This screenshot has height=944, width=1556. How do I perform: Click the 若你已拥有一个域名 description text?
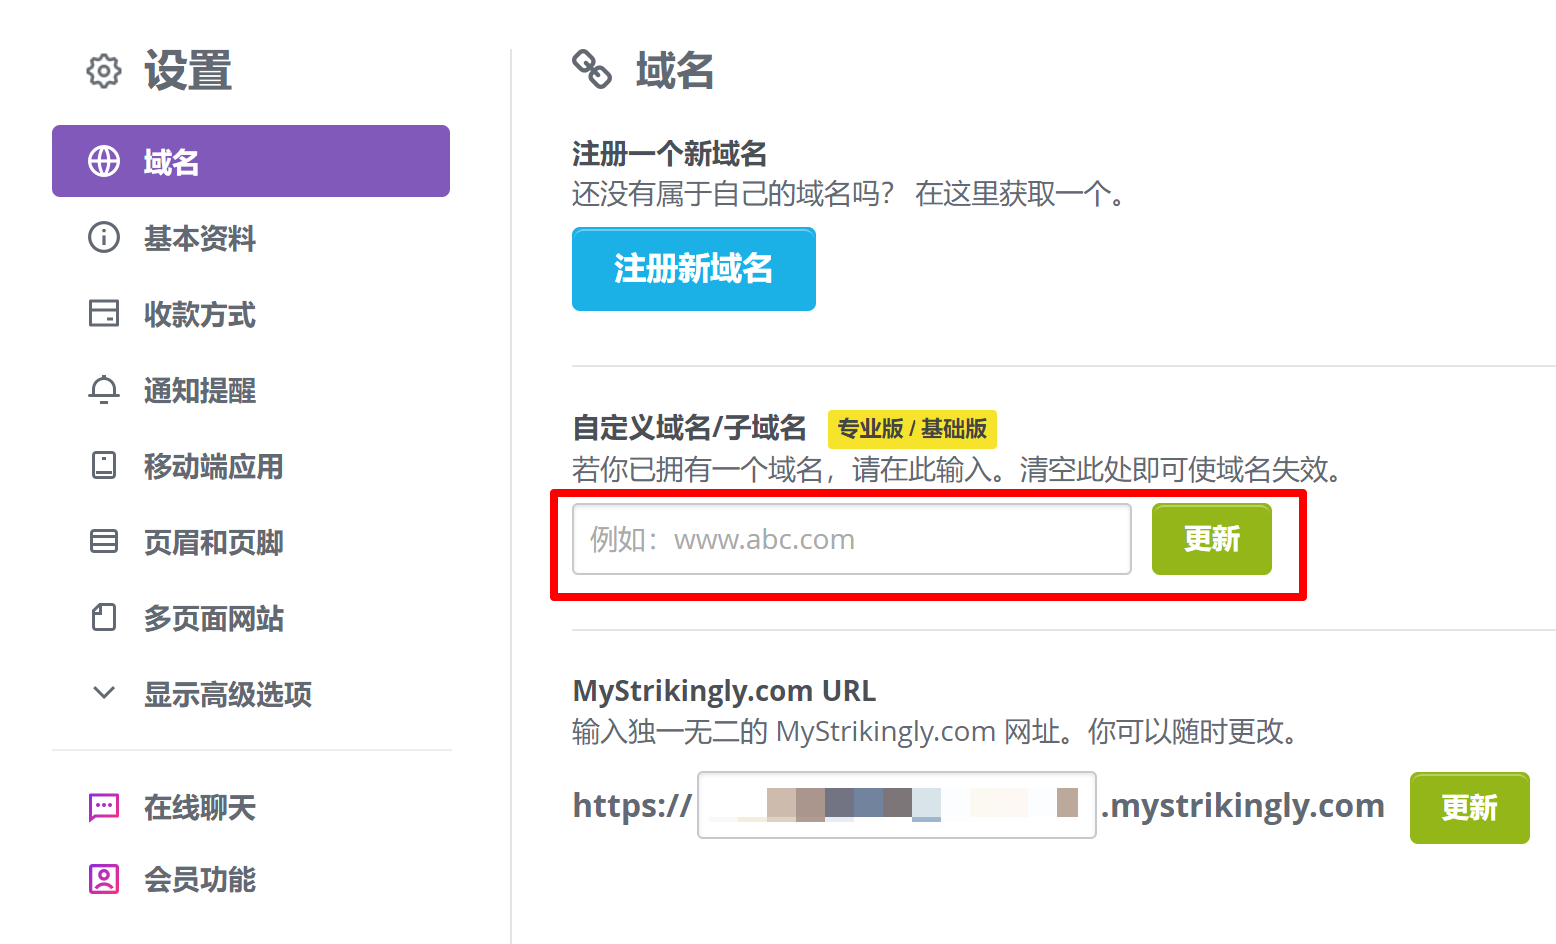point(958,469)
